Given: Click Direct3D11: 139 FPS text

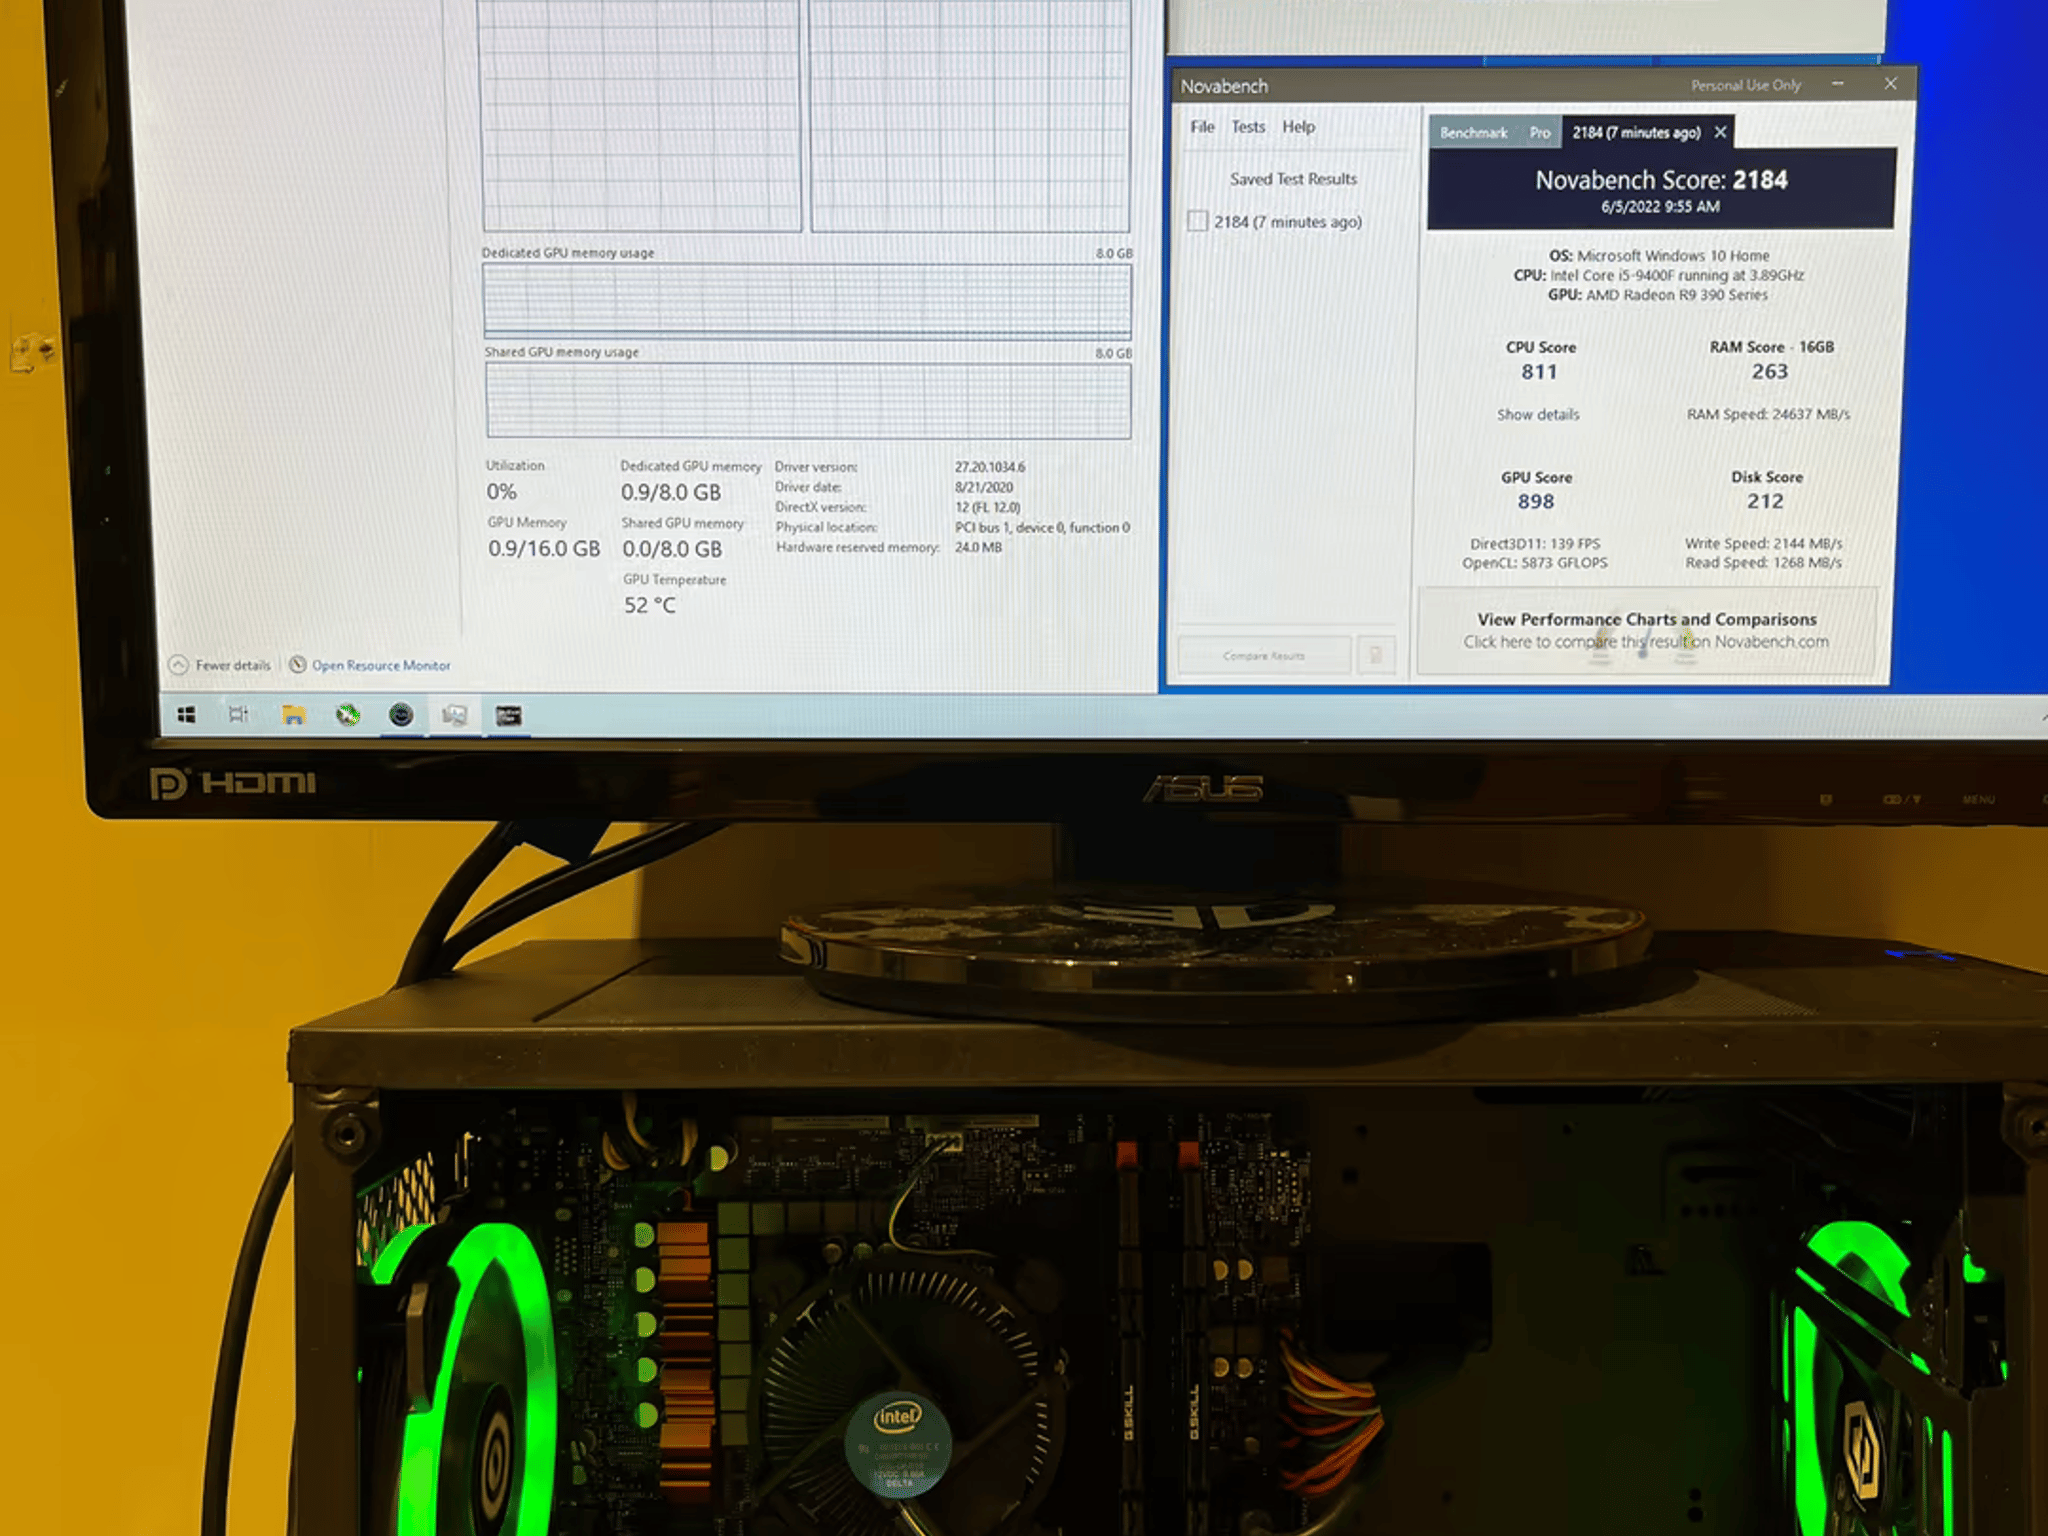Looking at the screenshot, I should 1535,544.
